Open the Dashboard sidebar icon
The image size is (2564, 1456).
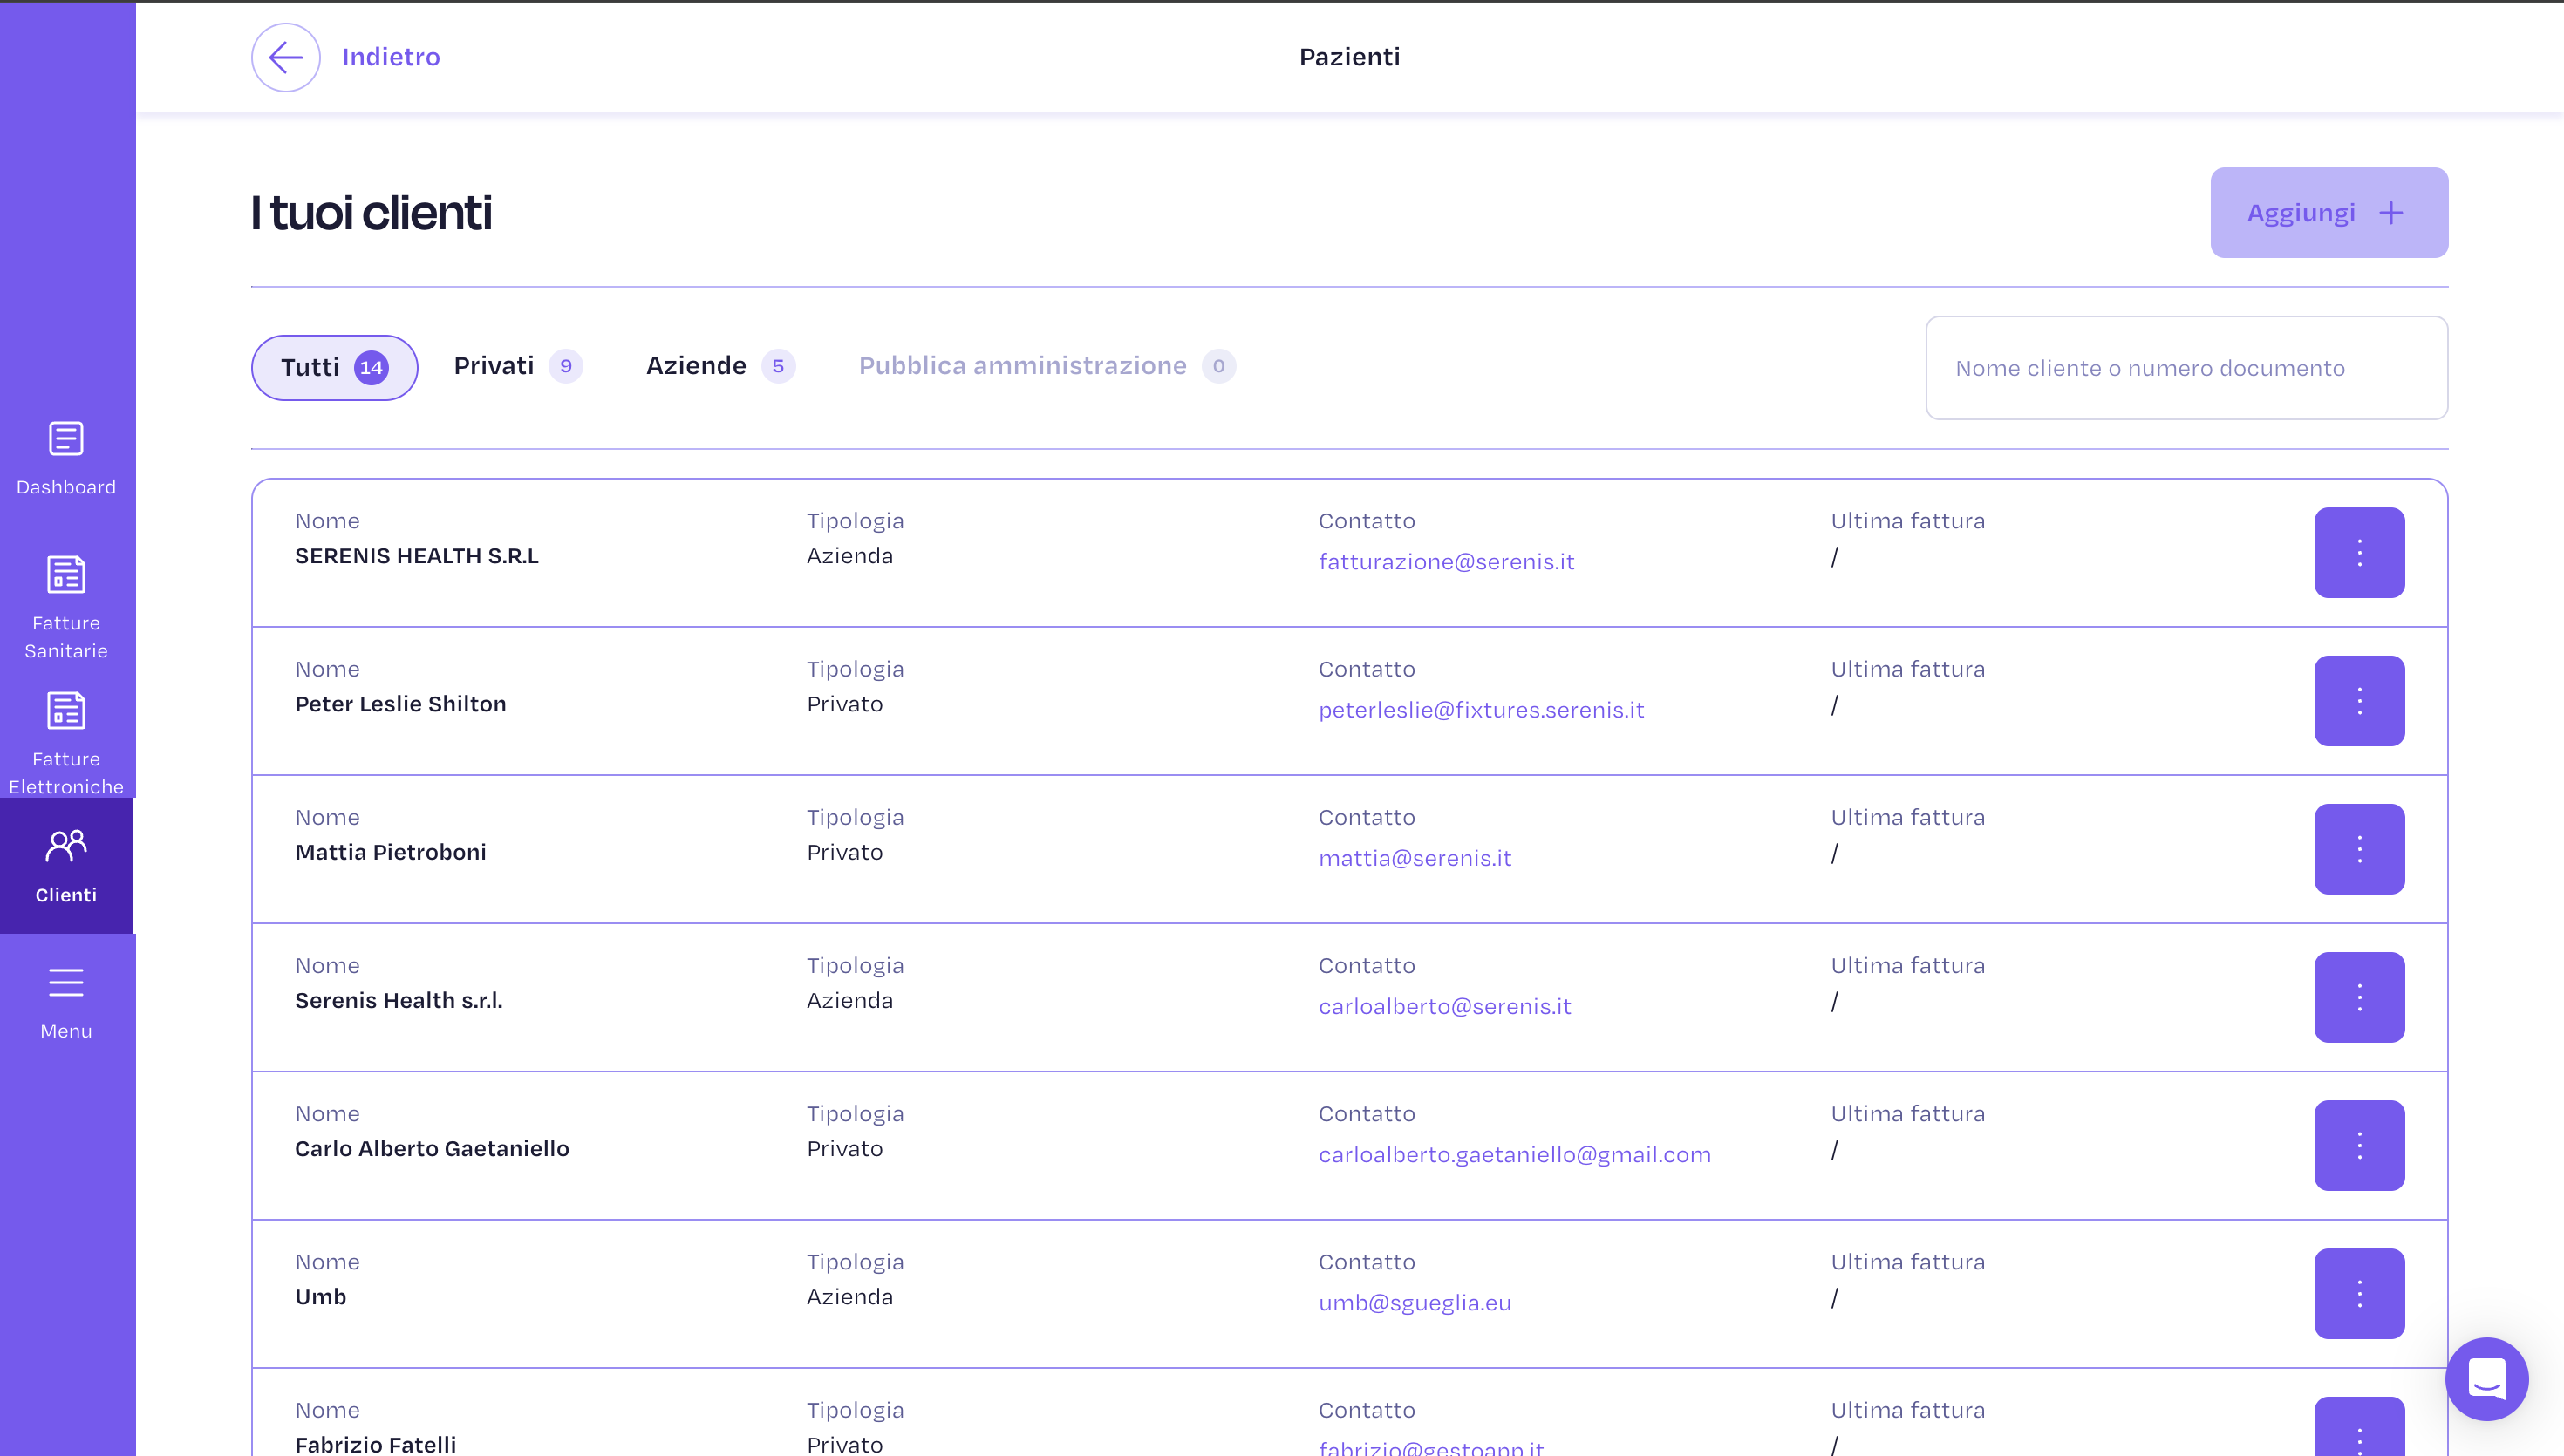[66, 440]
